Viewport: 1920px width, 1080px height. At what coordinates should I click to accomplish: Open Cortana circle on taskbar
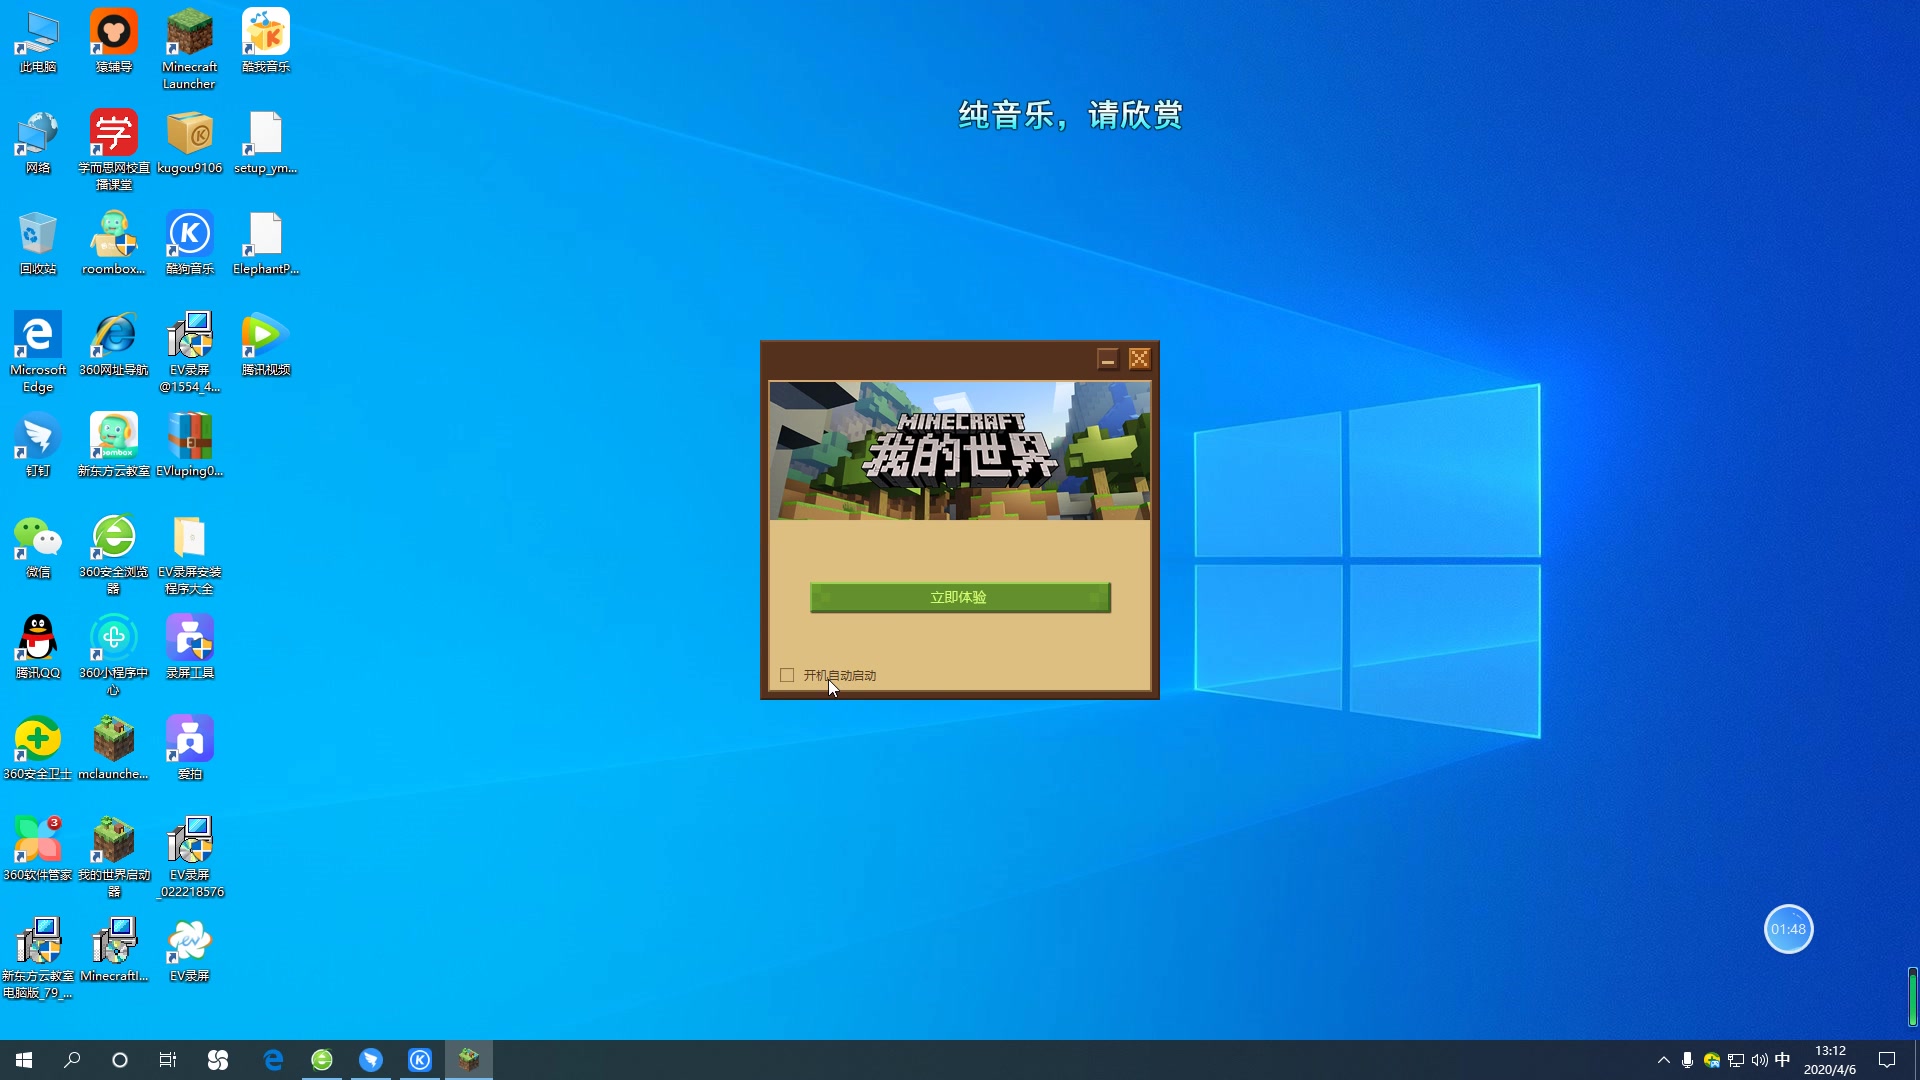coord(120,1060)
